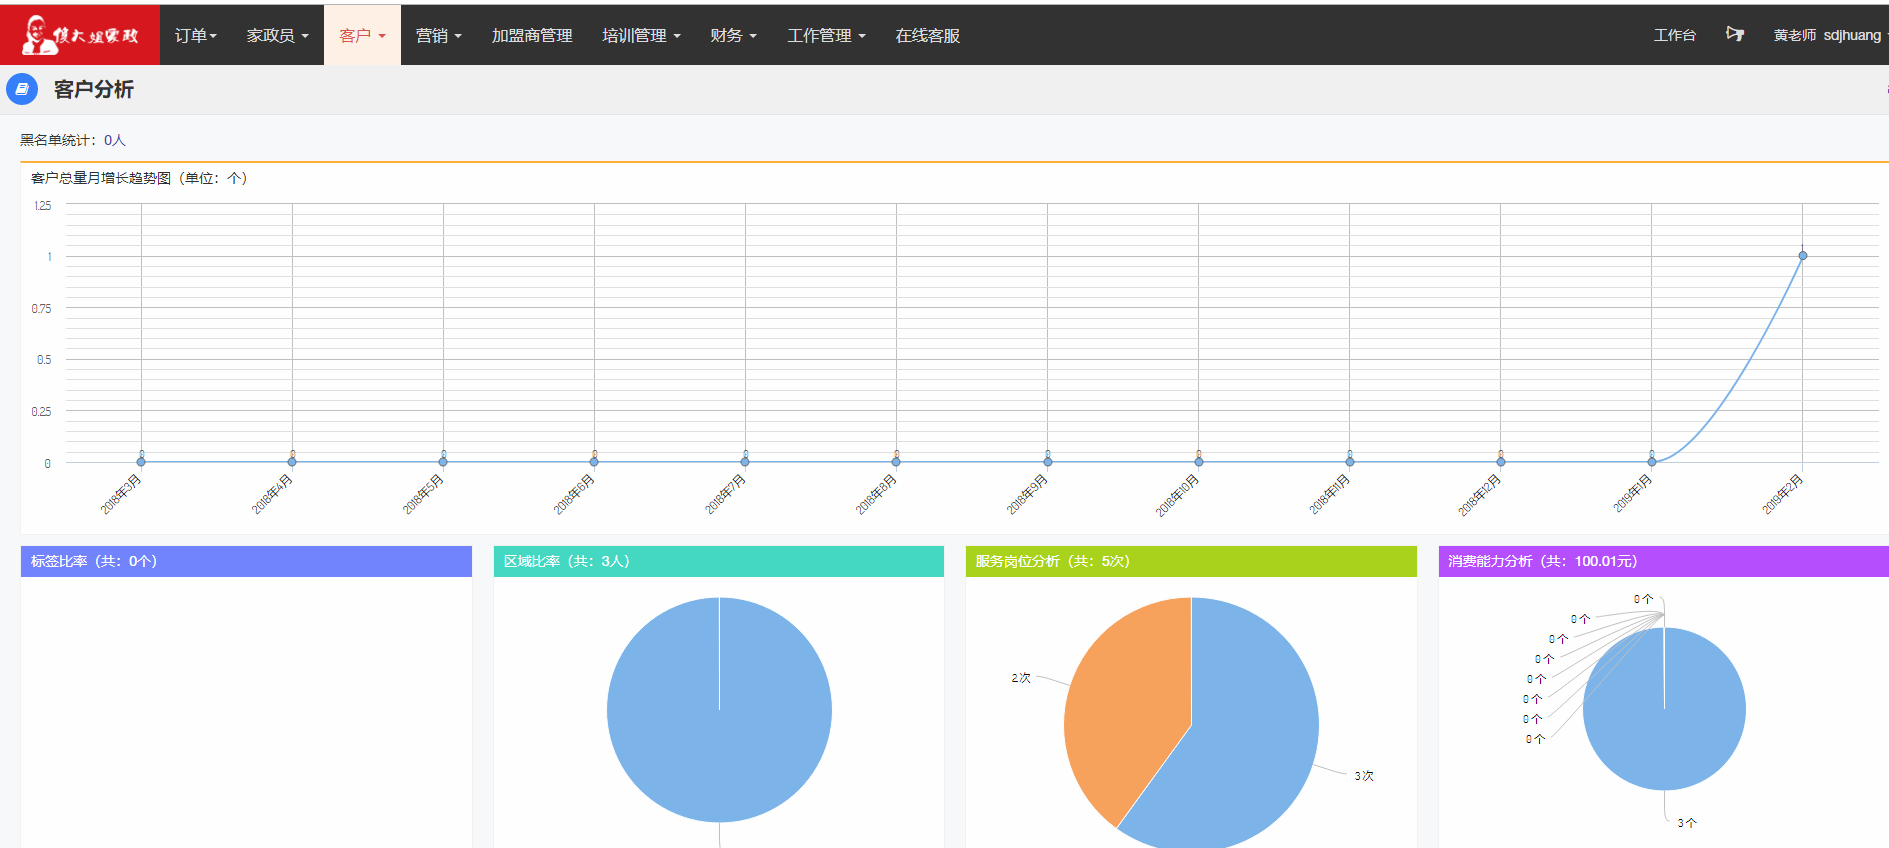The image size is (1889, 848).
Task: Click the 2018年11月 data point
Action: (1350, 462)
